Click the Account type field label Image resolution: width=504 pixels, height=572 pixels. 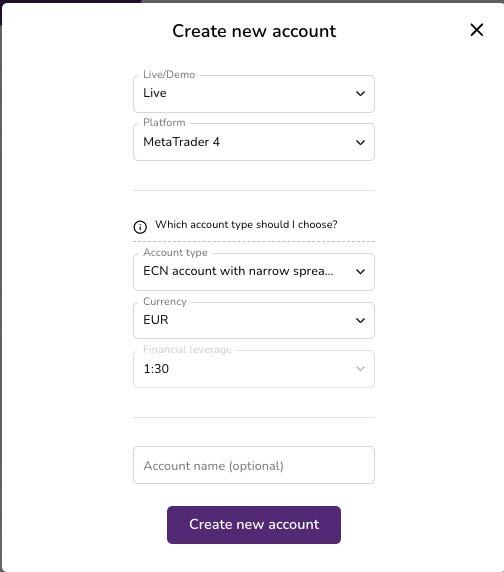click(x=175, y=252)
